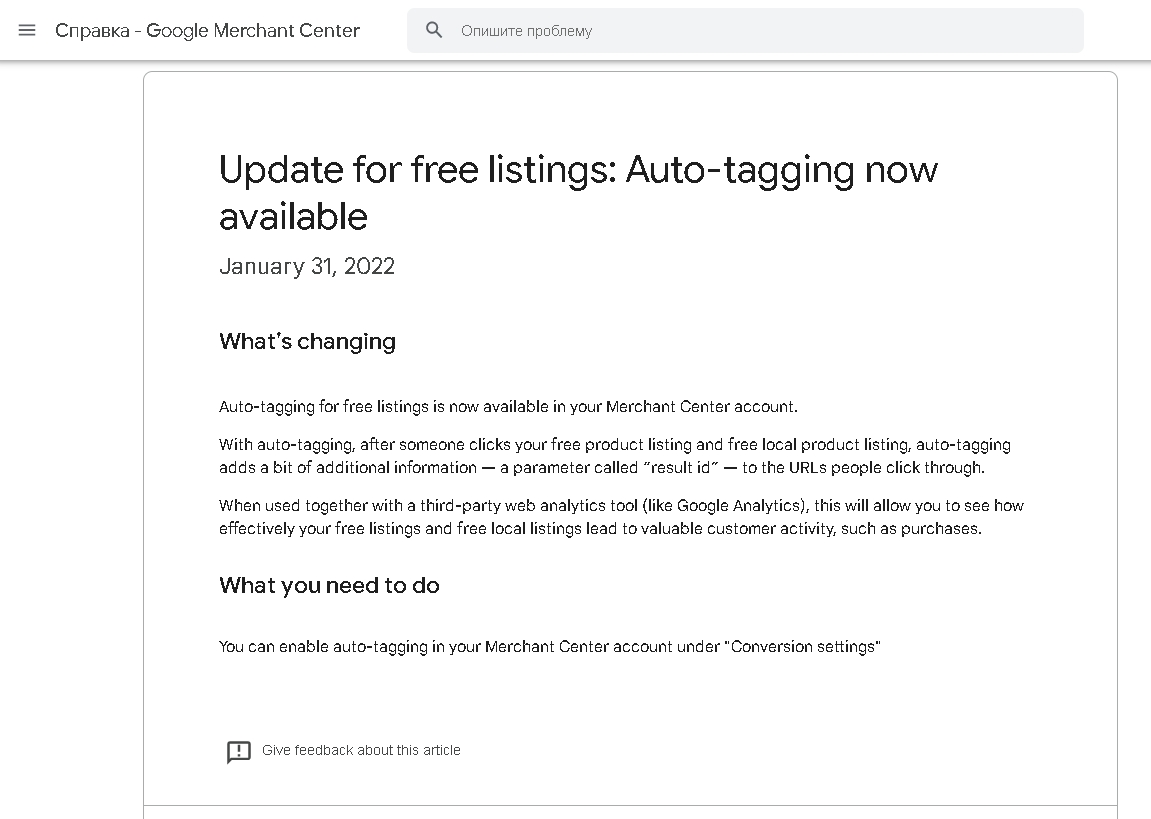1151x819 pixels.
Task: Click the magnifier search icon
Action: click(434, 30)
